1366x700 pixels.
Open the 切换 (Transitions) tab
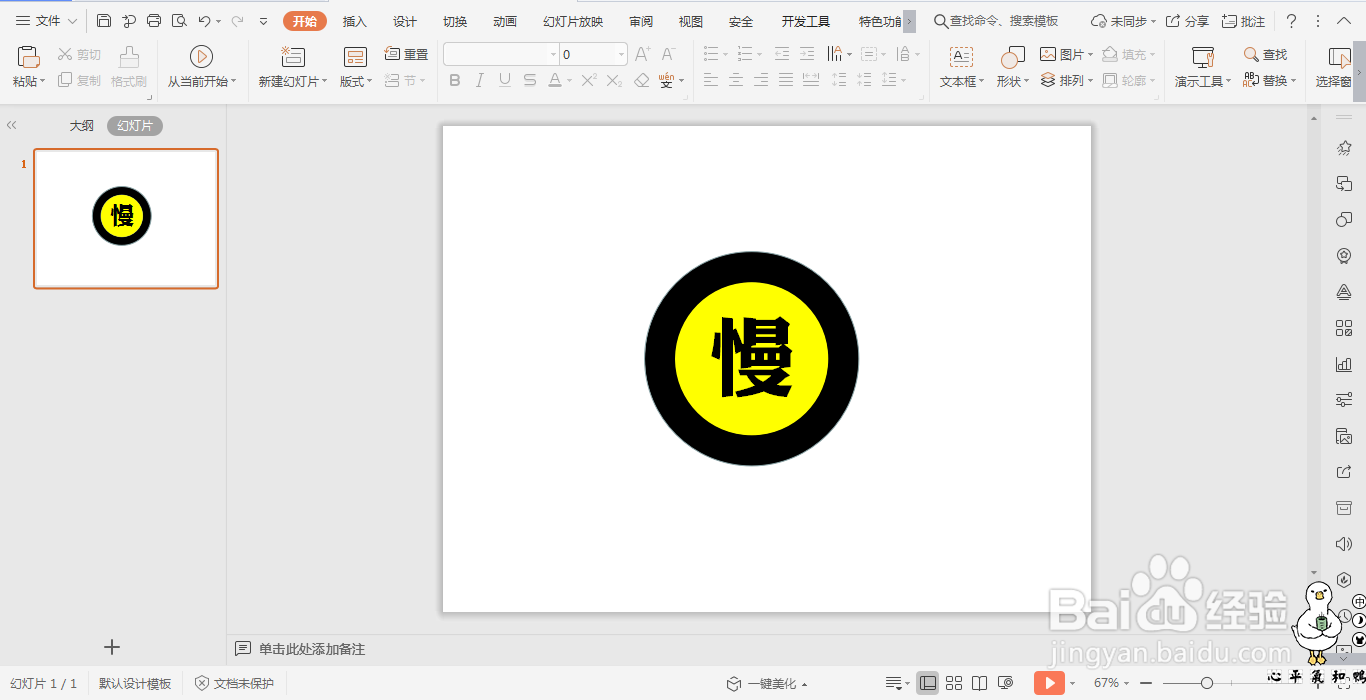(x=455, y=21)
